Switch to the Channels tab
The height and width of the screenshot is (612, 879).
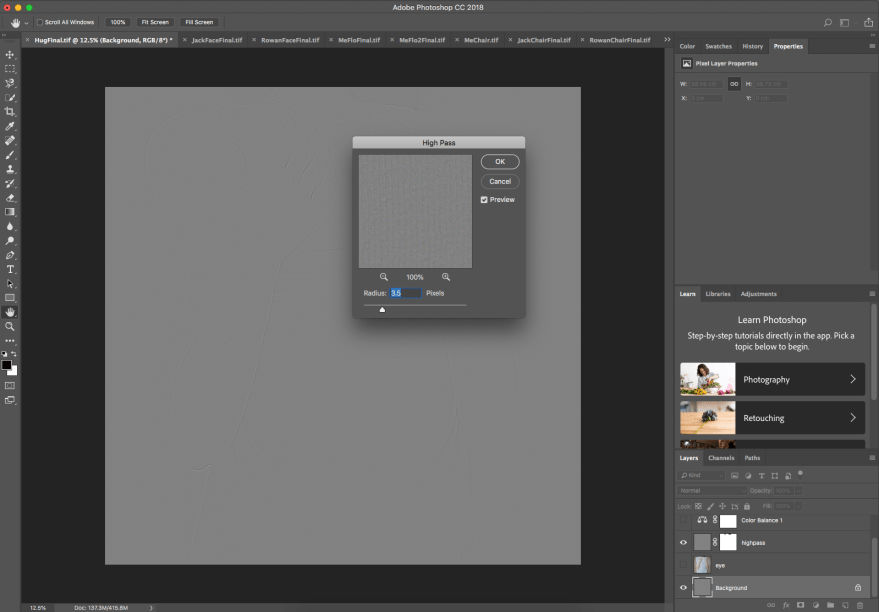[x=721, y=458]
